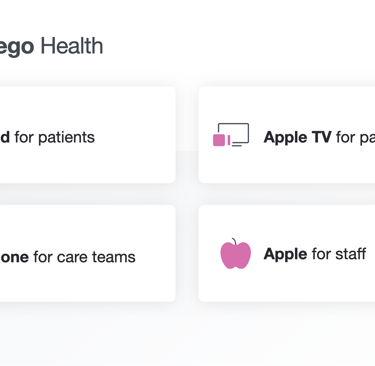Open the 'for care teams' card
This screenshot has height=366, width=375.
(88, 253)
